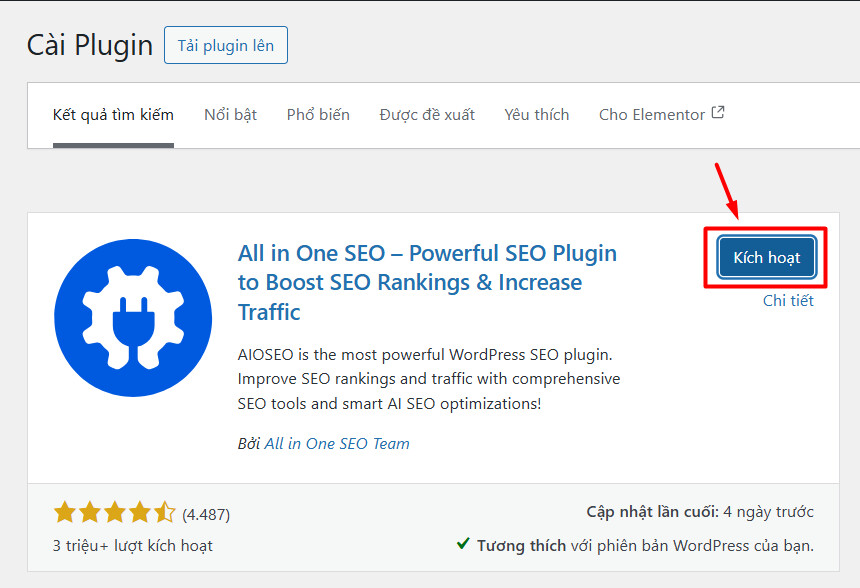Visit the All in One SEO Team author link
The image size is (860, 588).
click(337, 443)
